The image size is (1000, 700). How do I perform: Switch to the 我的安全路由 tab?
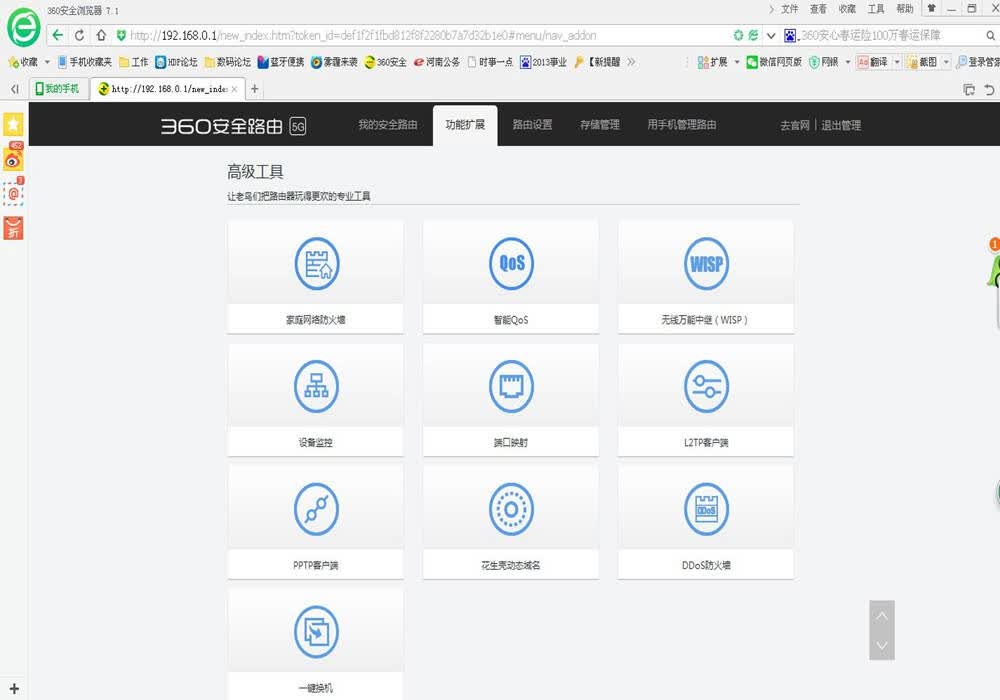[x=388, y=125]
